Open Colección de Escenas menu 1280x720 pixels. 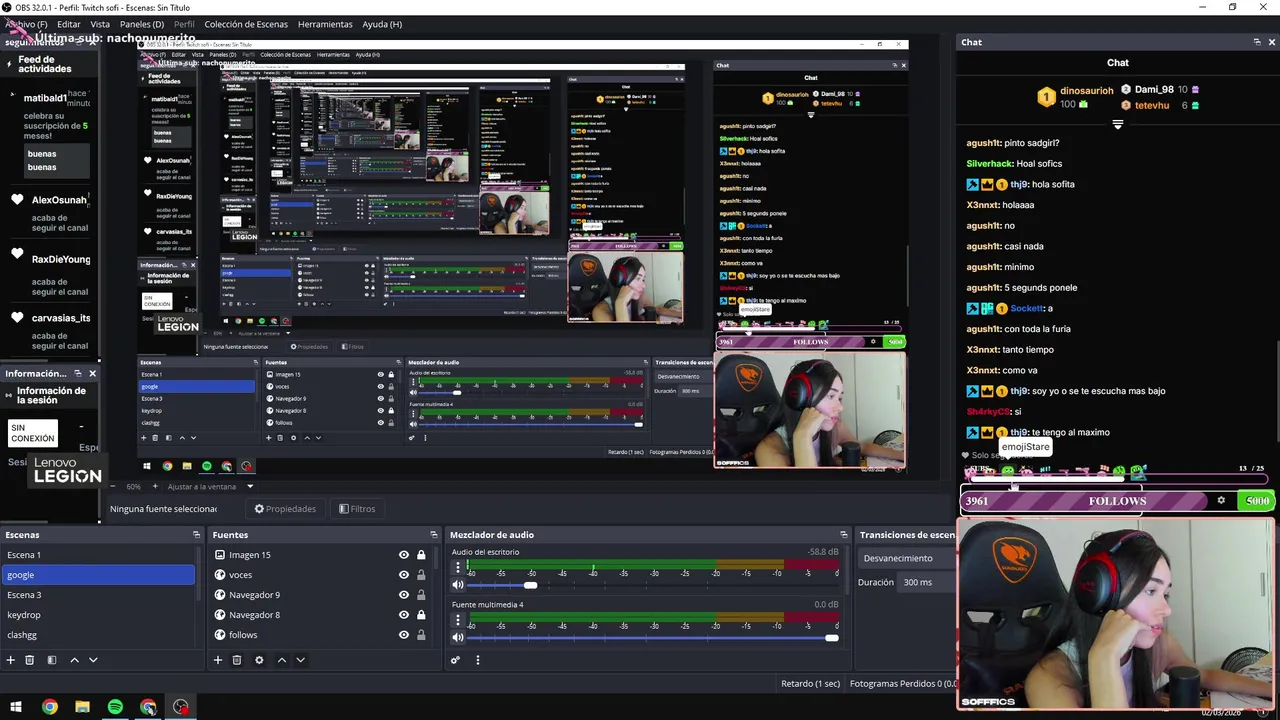[246, 24]
